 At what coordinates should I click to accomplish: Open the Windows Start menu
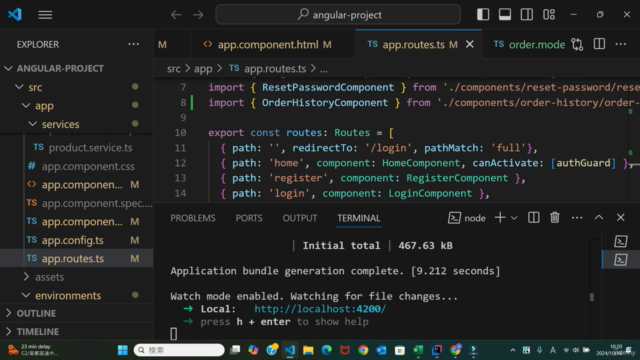click(x=123, y=350)
